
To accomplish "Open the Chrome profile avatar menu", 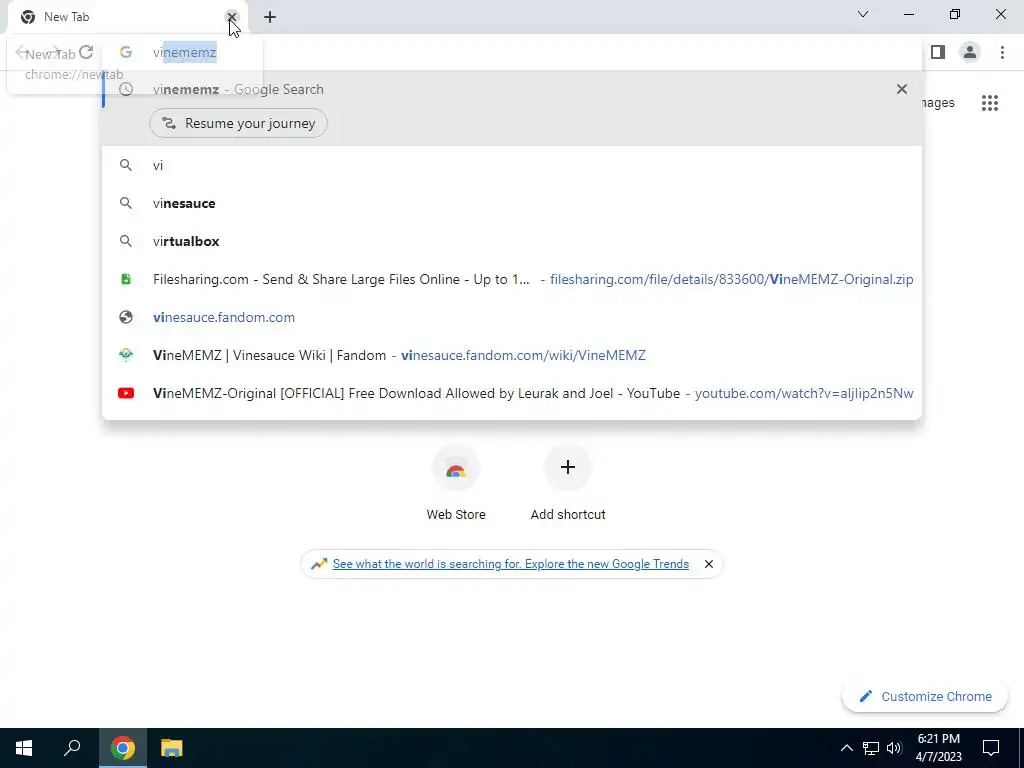I will coord(970,52).
